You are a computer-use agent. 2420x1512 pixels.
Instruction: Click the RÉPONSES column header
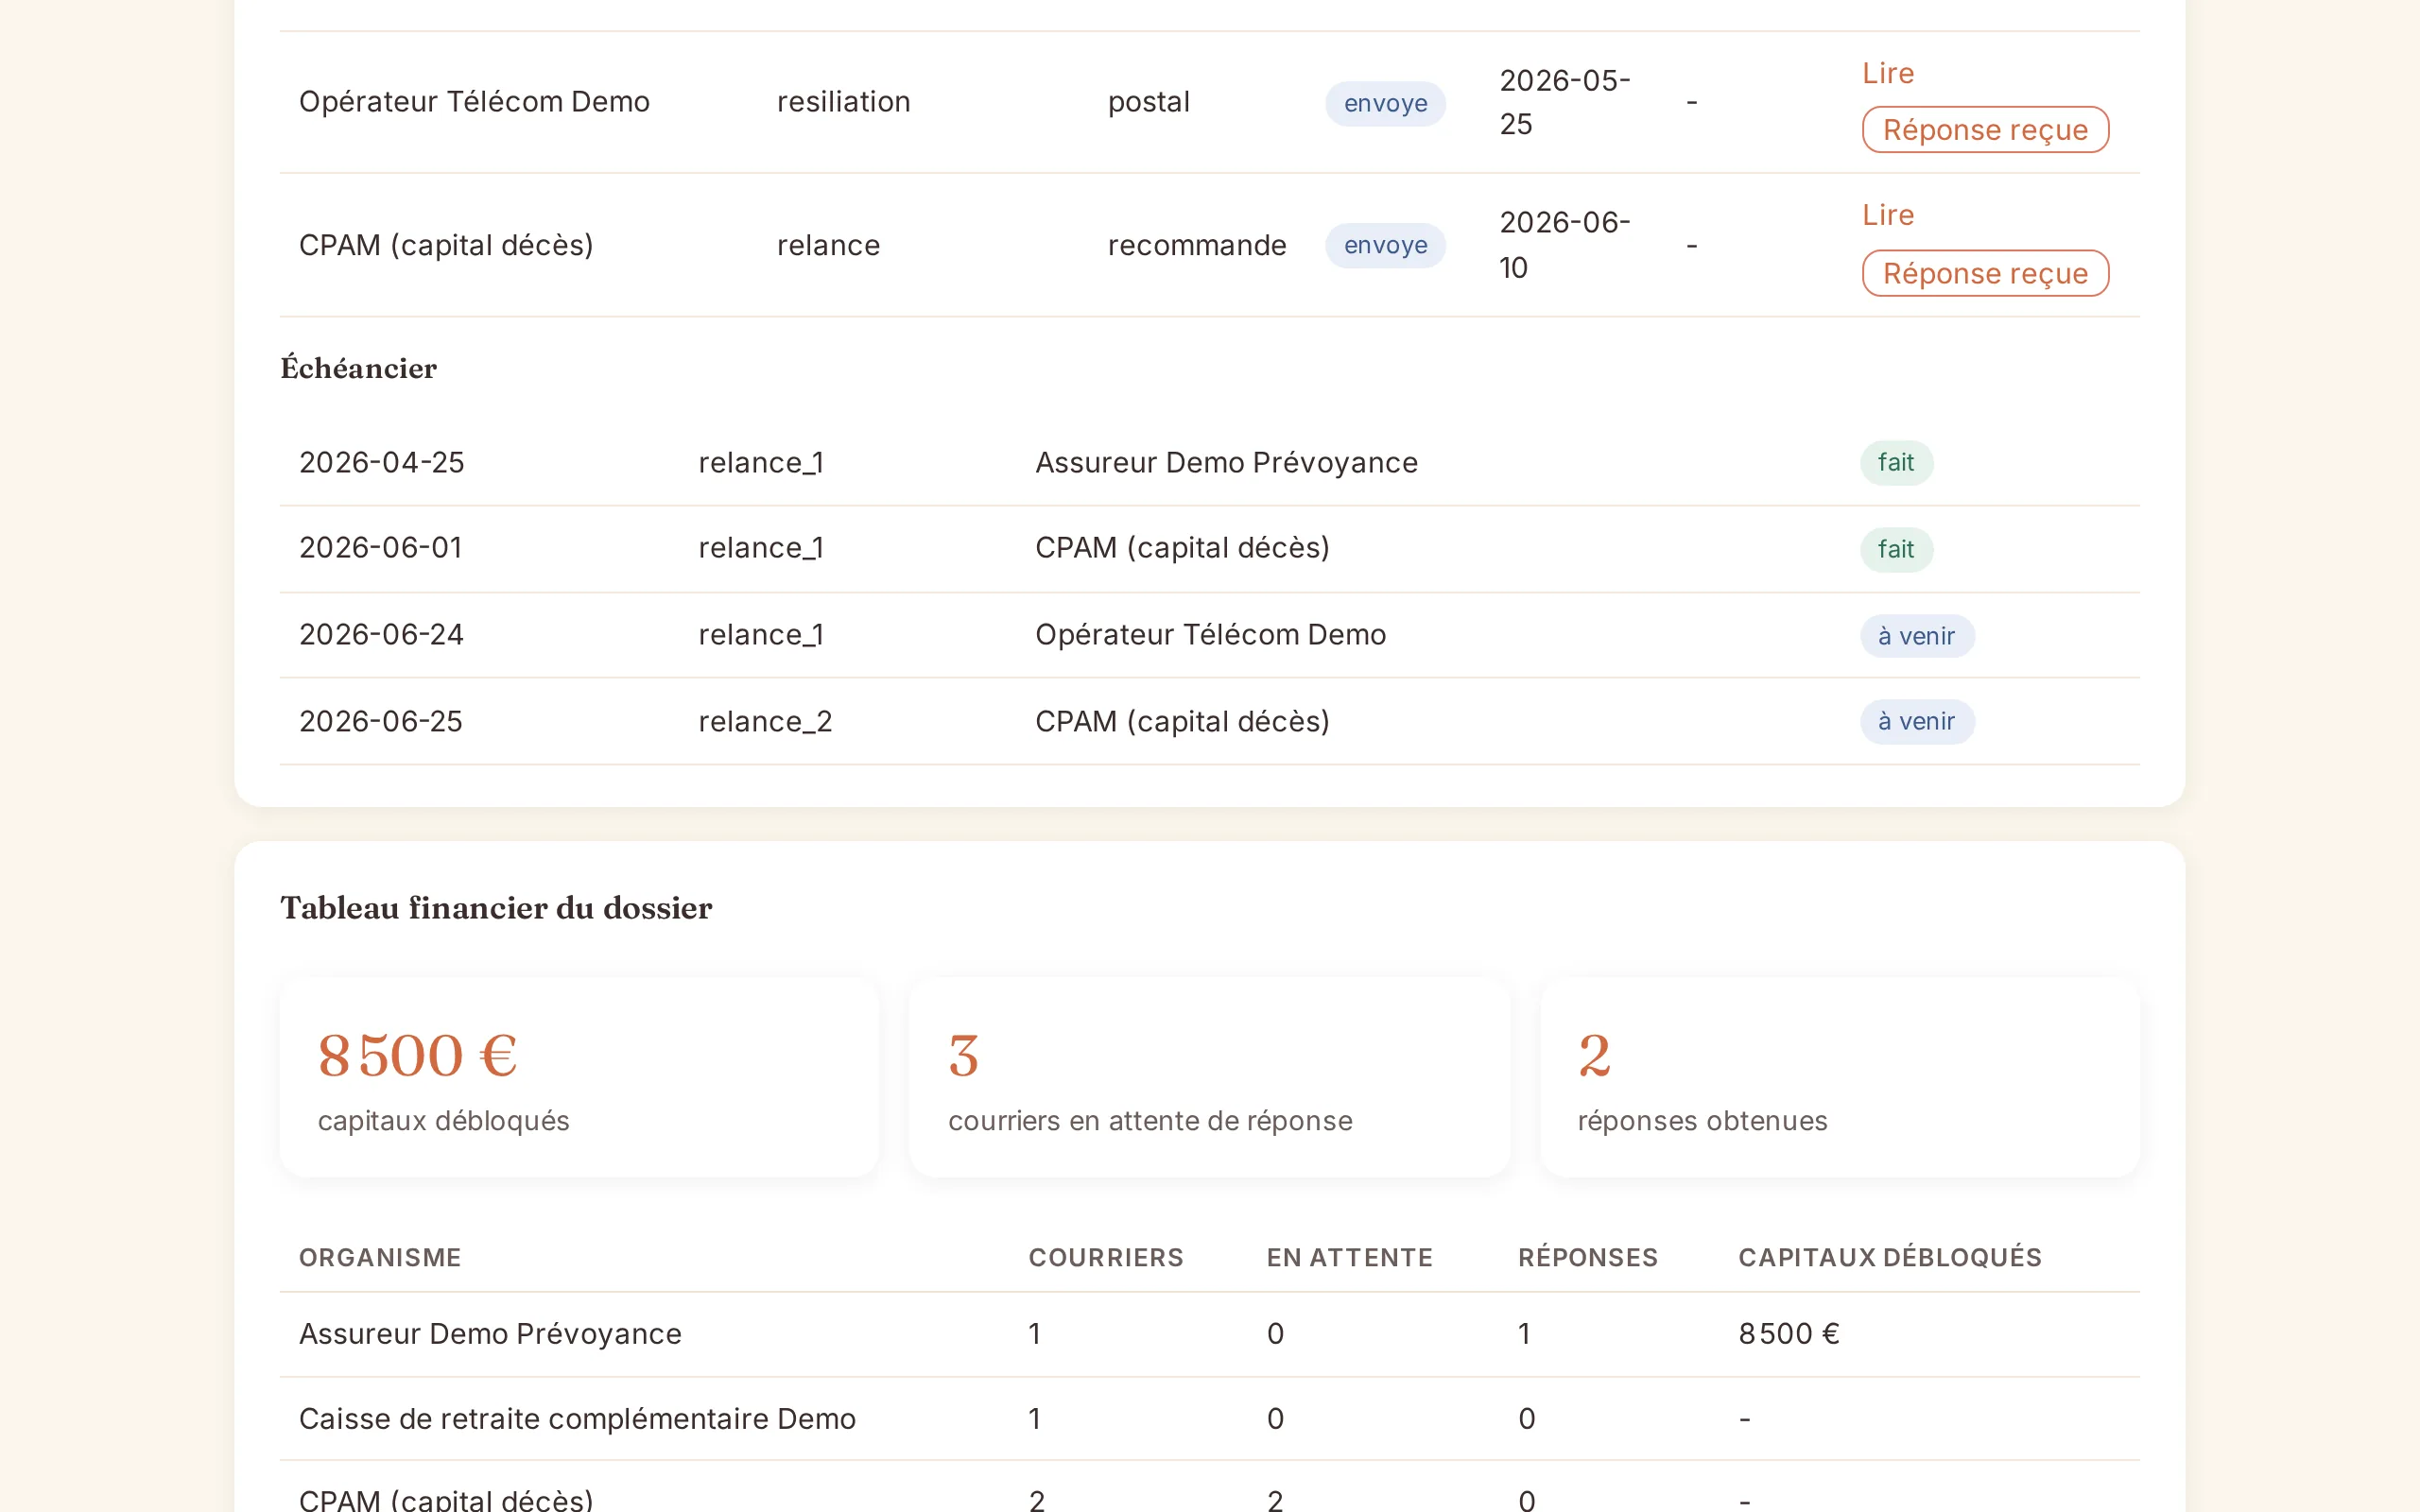tap(1587, 1257)
